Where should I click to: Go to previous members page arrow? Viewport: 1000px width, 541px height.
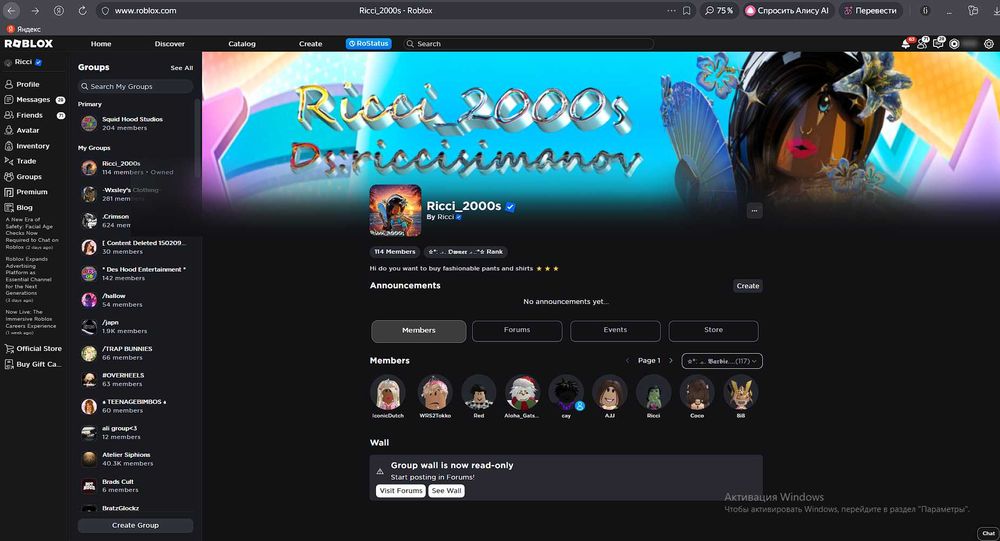[x=628, y=361]
